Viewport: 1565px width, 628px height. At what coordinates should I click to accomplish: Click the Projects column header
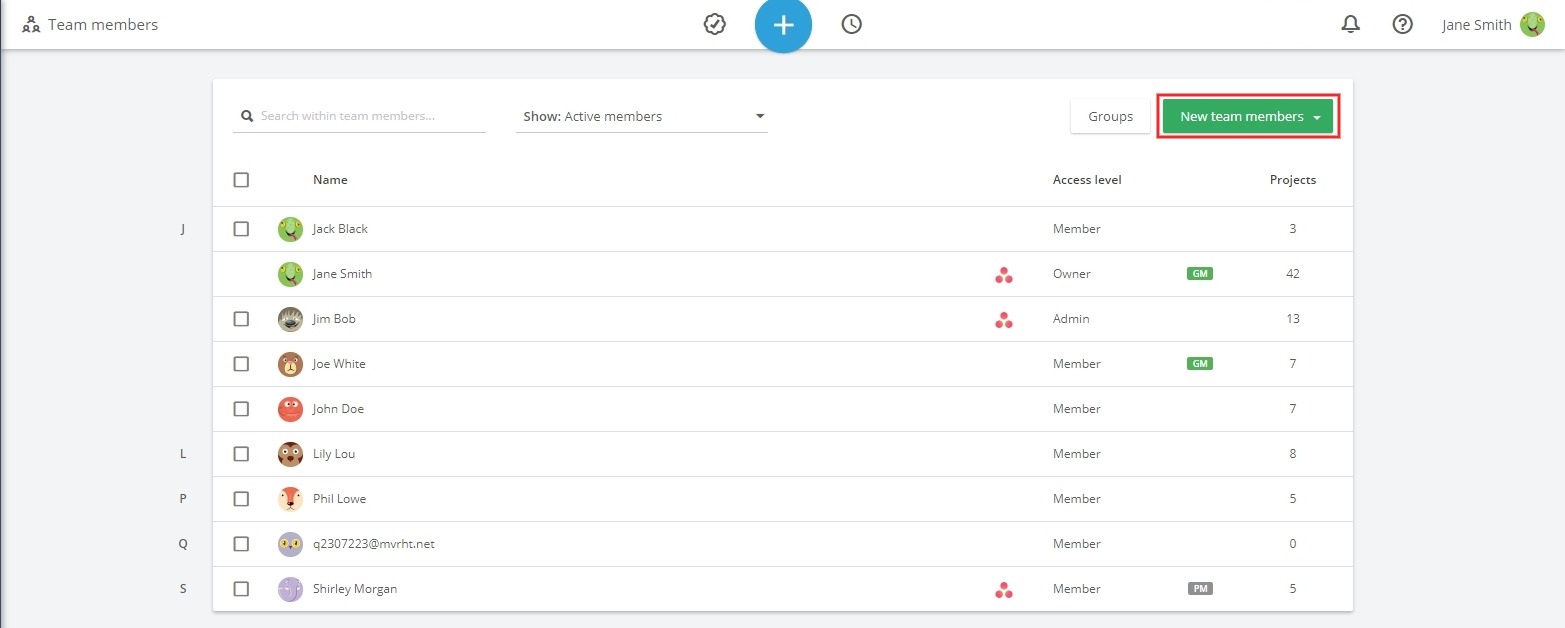1293,180
